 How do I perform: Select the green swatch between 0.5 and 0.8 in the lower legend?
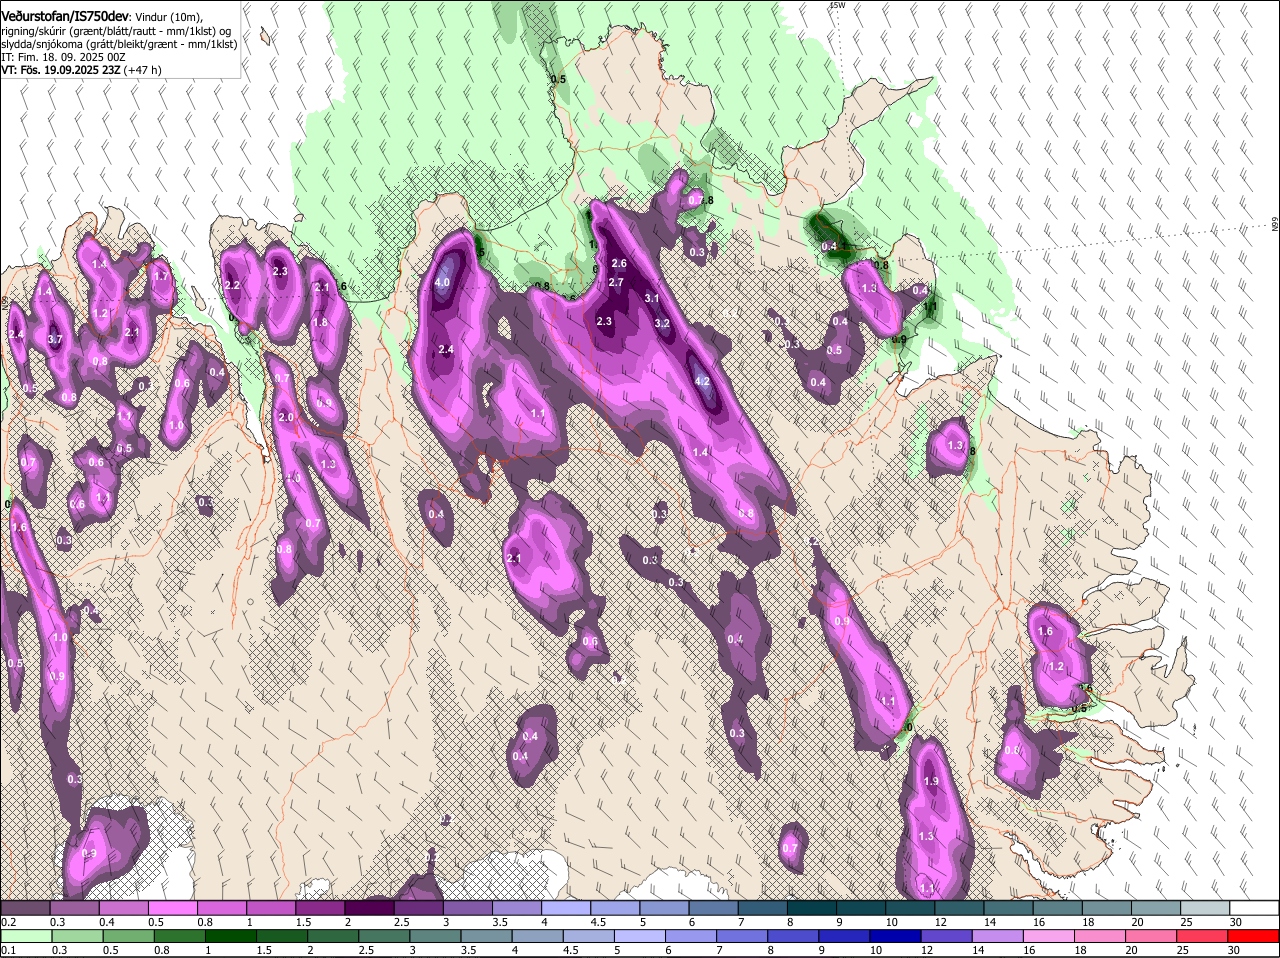tap(127, 936)
